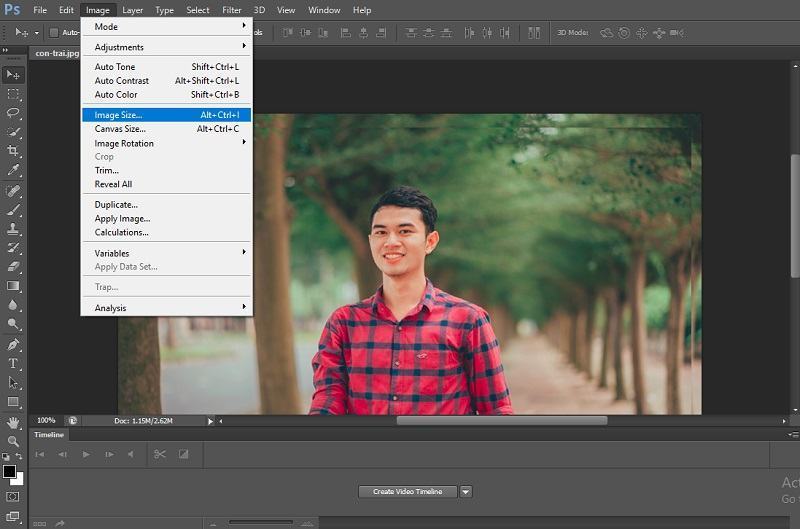
Task: Click the horizontal canvas scrollbar
Action: (x=502, y=421)
